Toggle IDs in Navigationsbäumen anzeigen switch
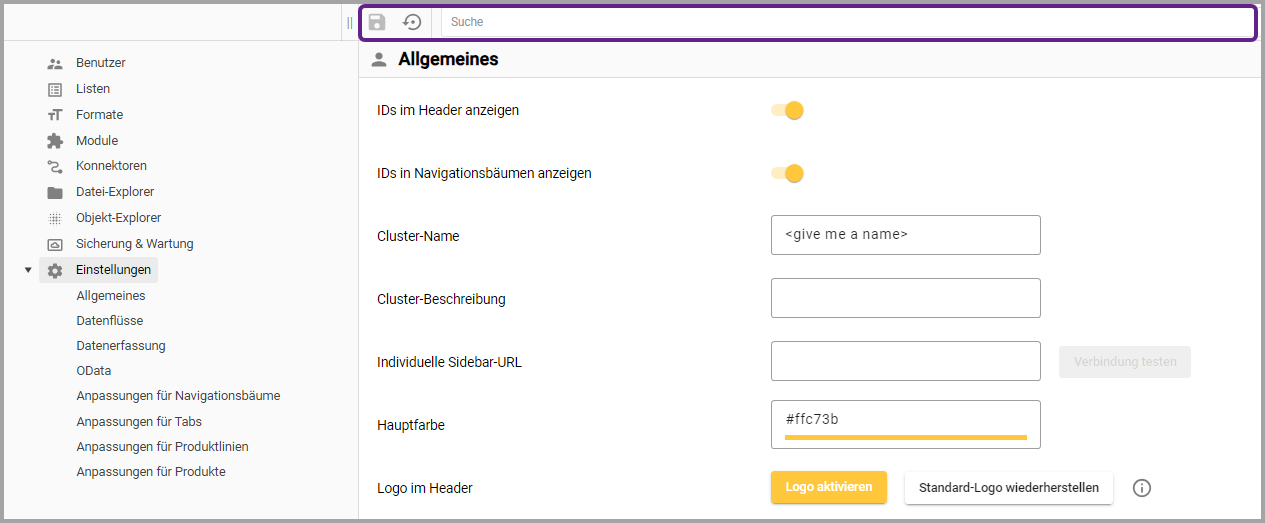 pos(788,173)
